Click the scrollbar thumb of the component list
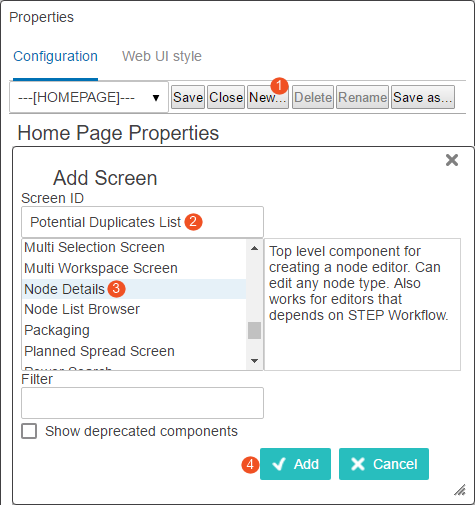Viewport: 475px width, 505px height. pyautogui.click(x=254, y=330)
